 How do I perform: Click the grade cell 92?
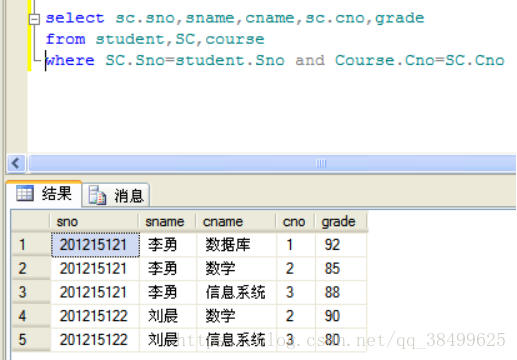coord(341,245)
